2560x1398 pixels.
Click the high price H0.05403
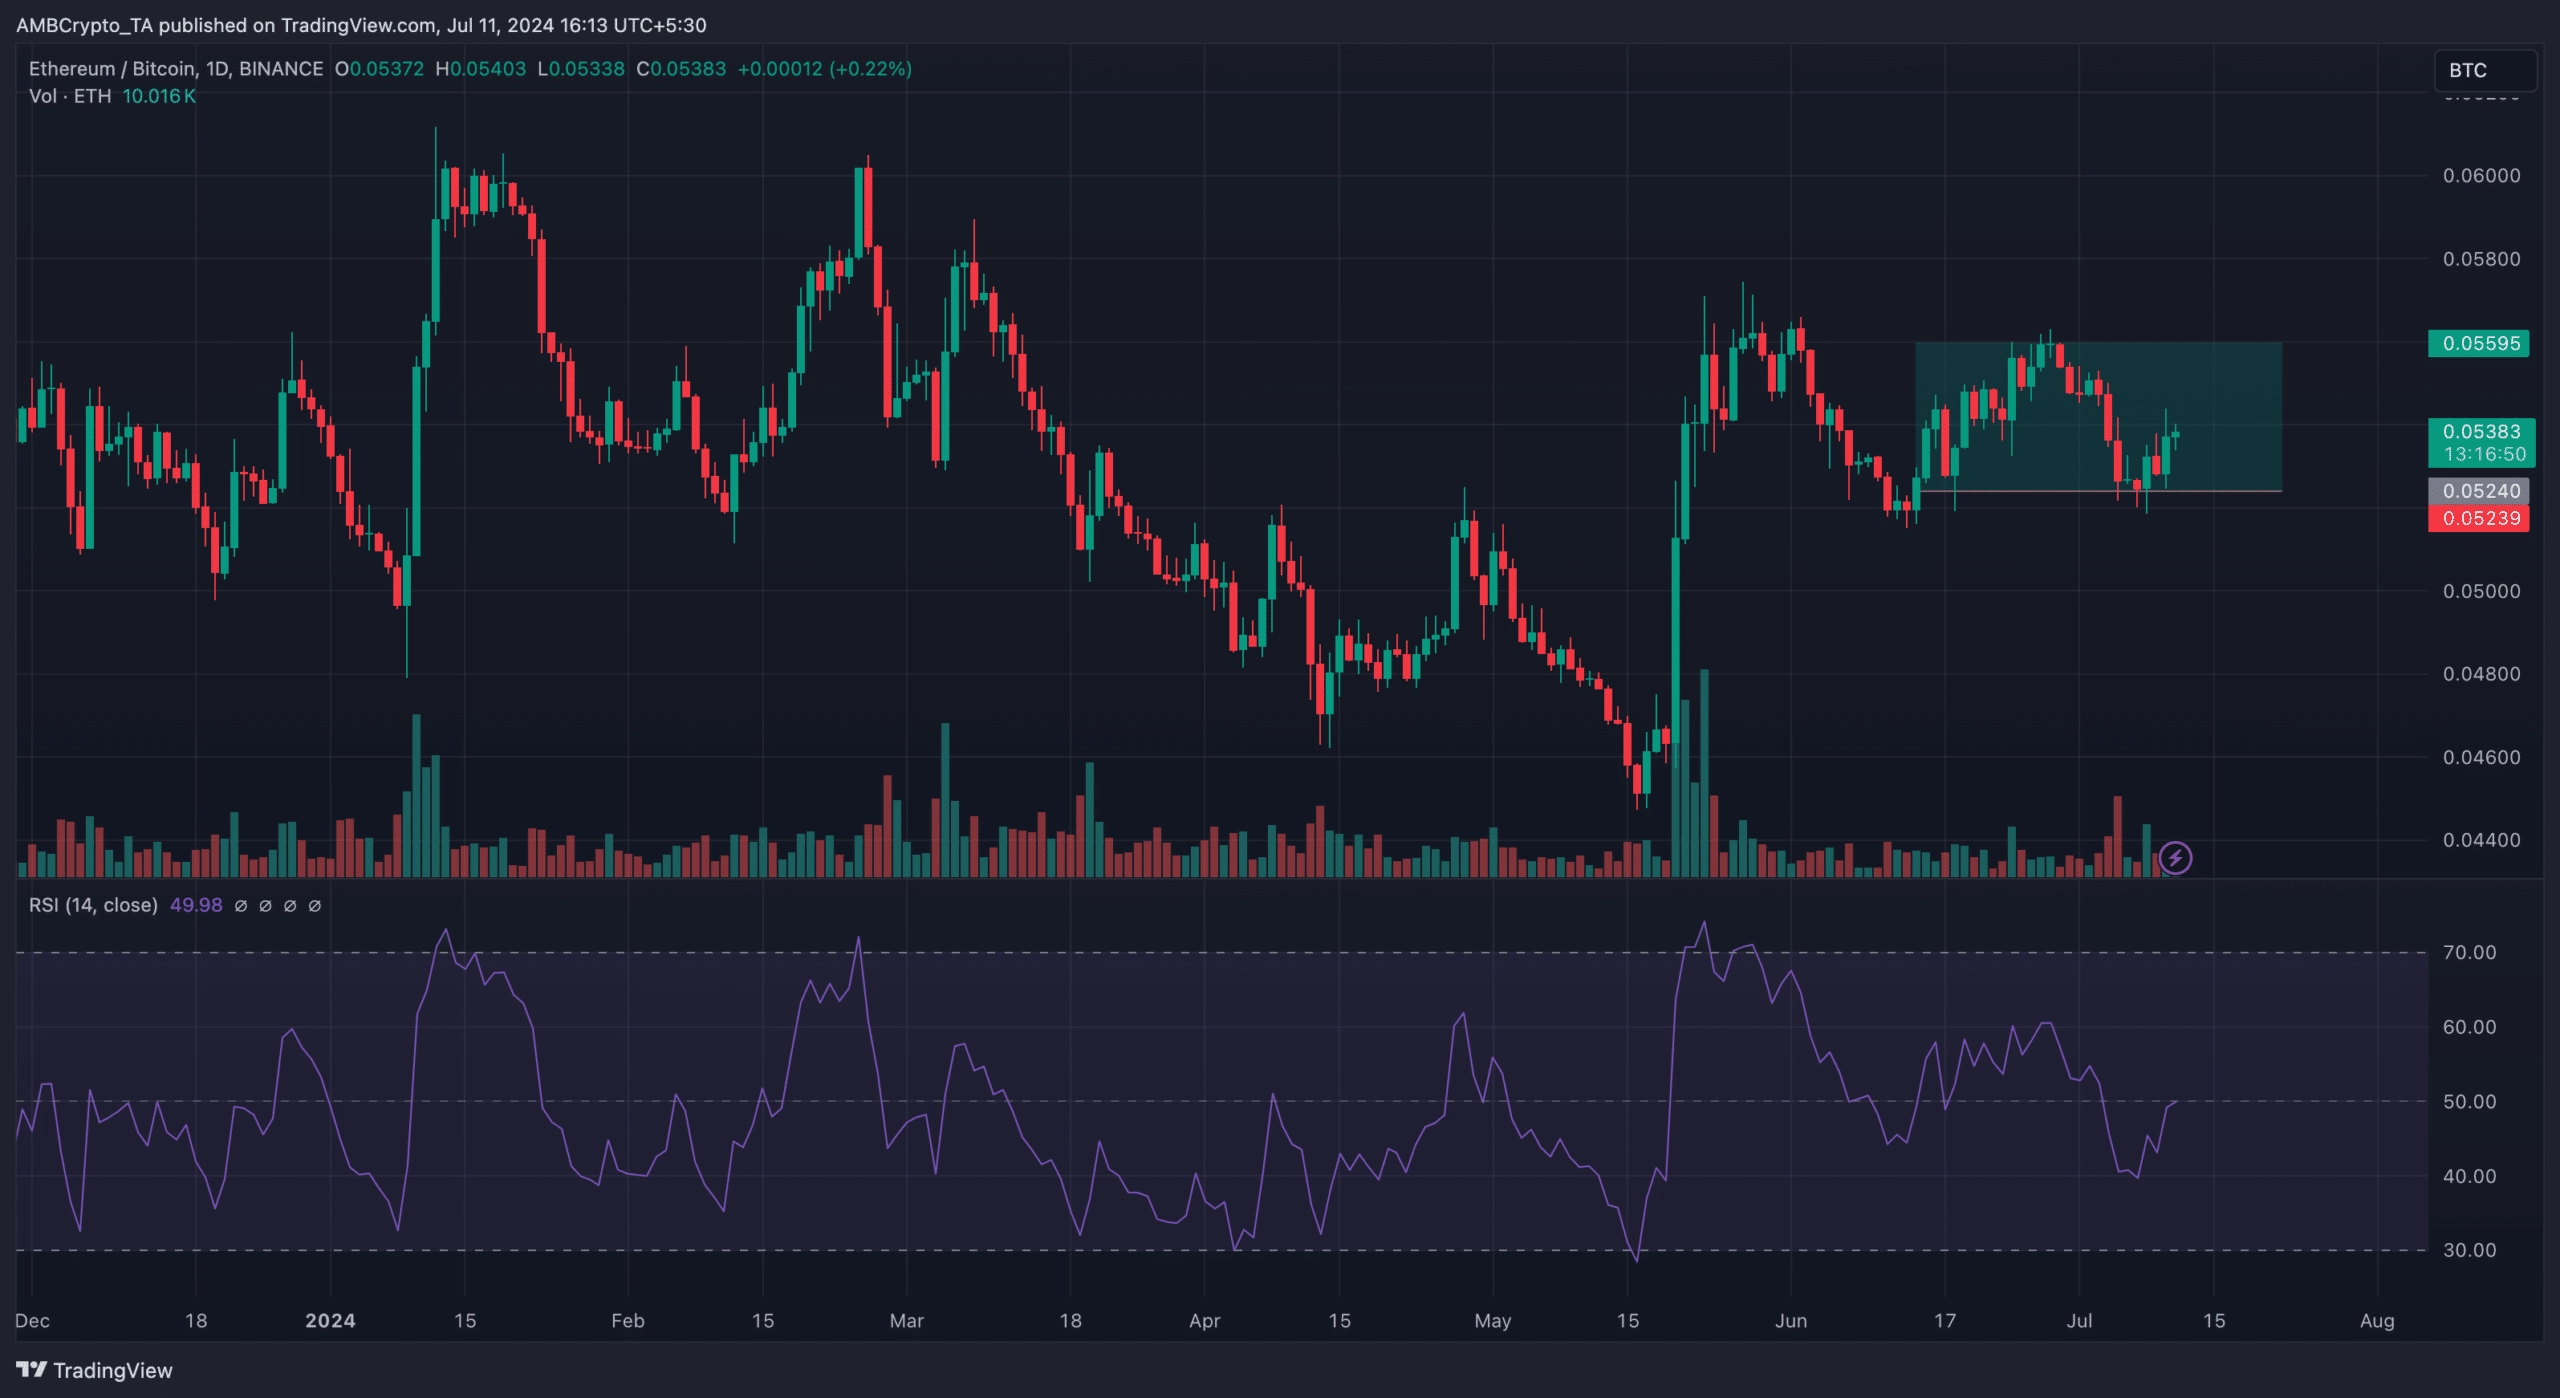point(480,69)
